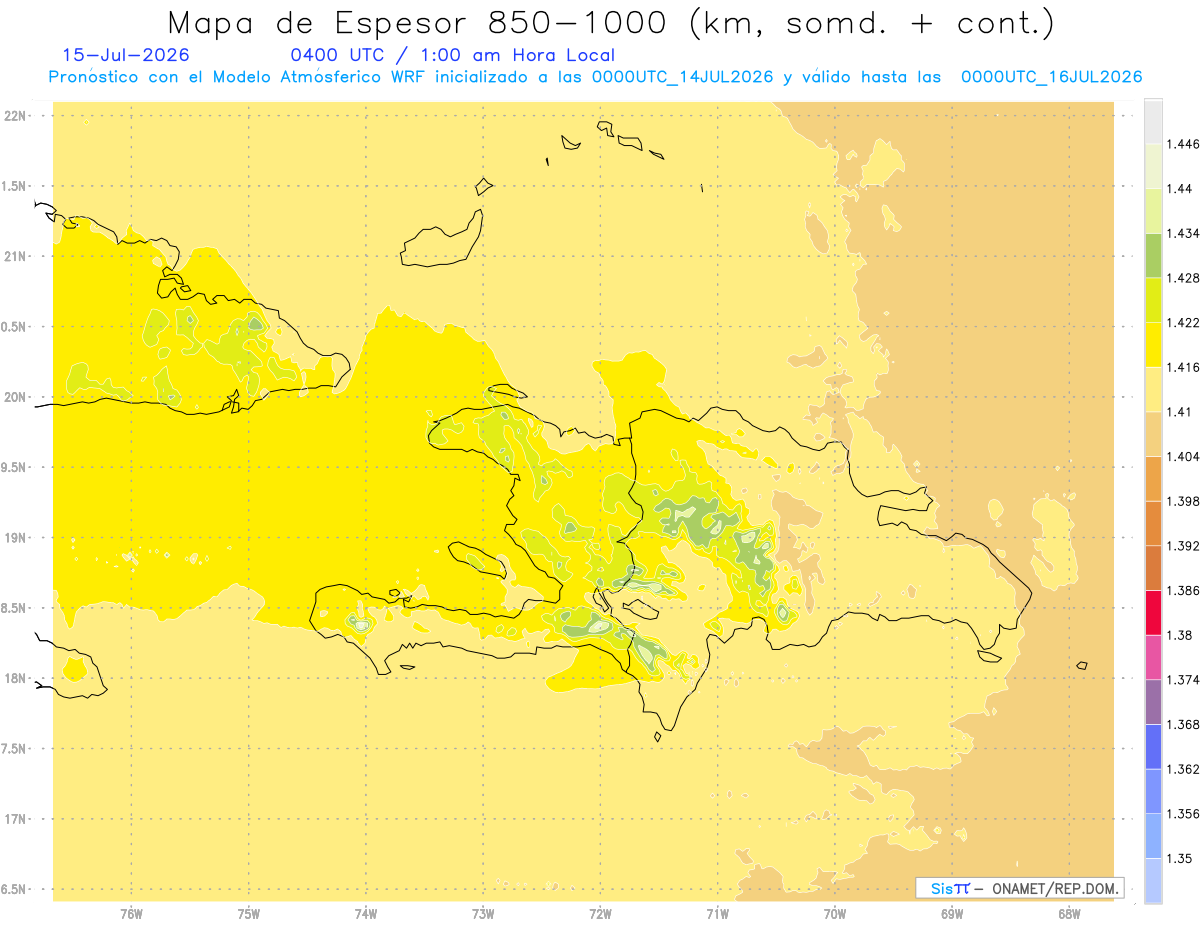Click the 68W longitude label
The height and width of the screenshot is (927, 1200).
tap(1069, 914)
